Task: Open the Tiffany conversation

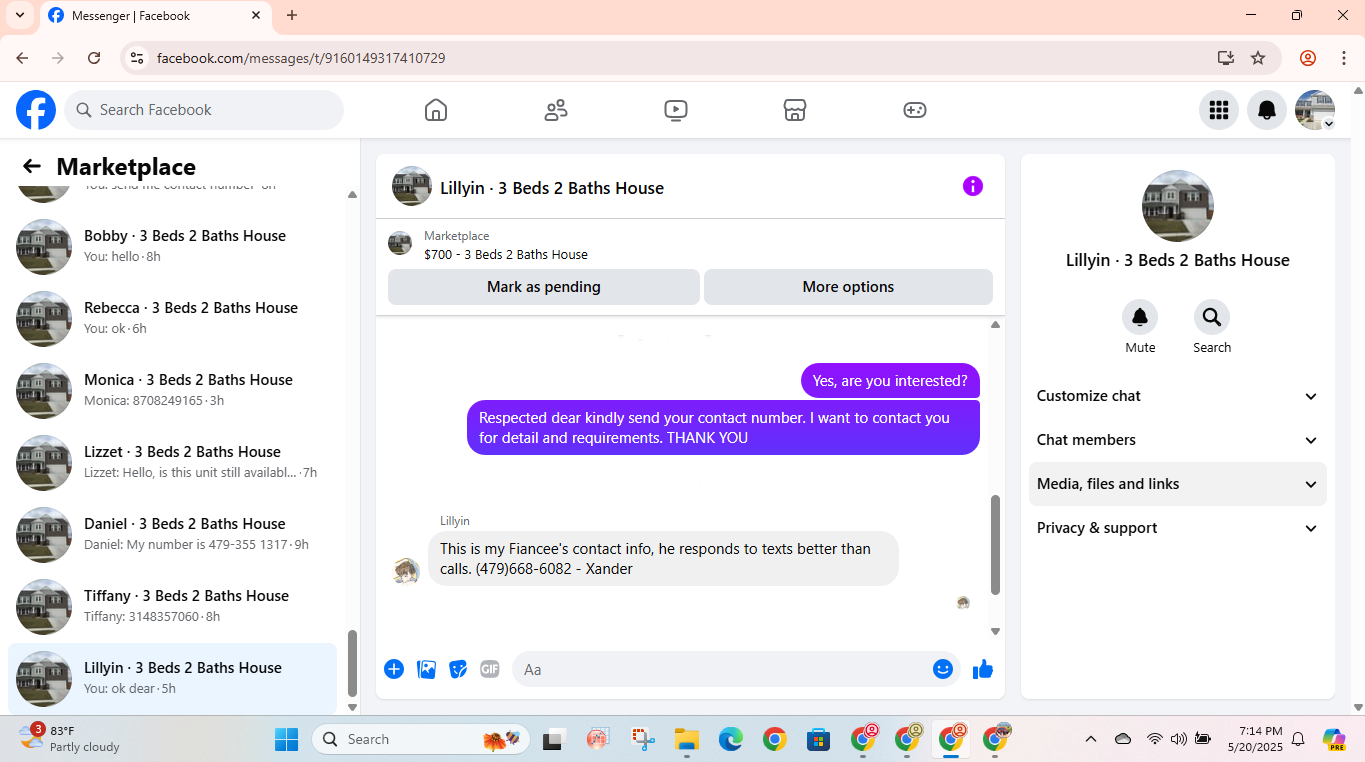Action: pyautogui.click(x=173, y=607)
